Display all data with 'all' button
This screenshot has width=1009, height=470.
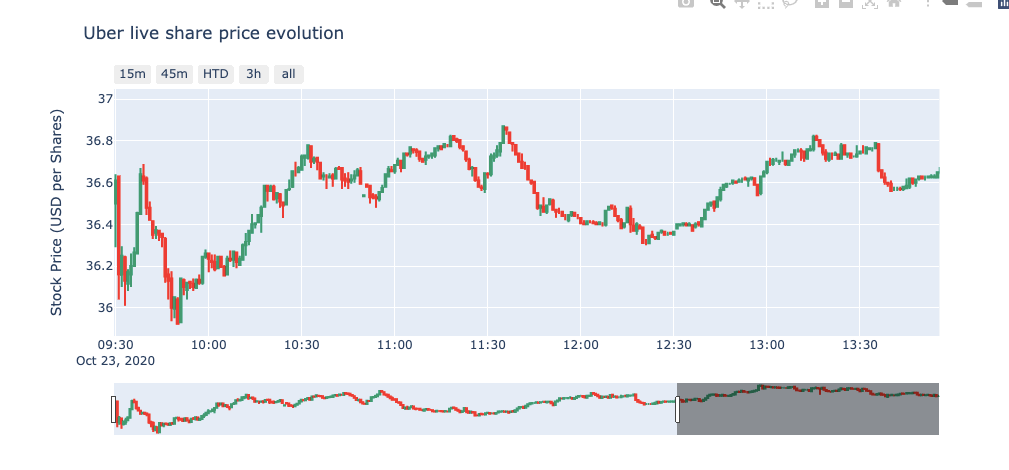[288, 74]
